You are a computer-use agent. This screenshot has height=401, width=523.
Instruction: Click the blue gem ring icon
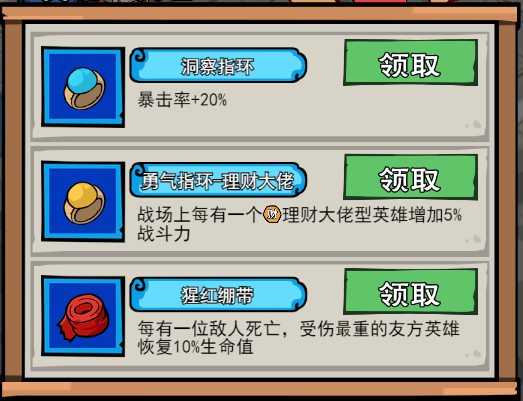(83, 87)
